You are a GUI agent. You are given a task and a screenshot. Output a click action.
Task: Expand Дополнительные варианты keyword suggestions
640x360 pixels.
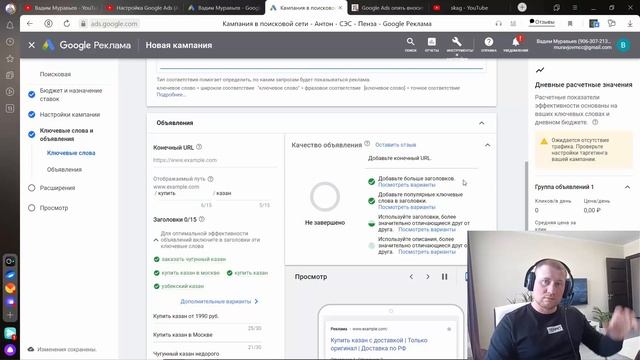point(220,301)
